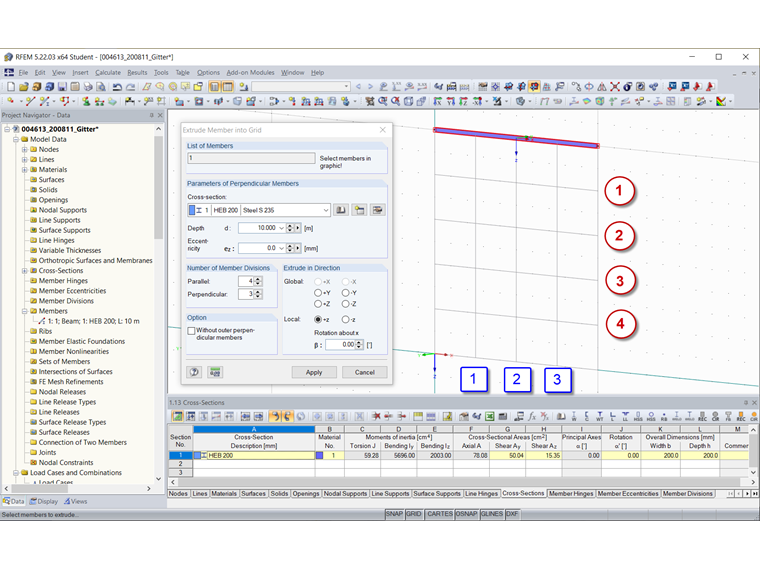This screenshot has width=760, height=570.
Task: Click the highlighted isometric view icon in the toolbar
Action: point(534,87)
